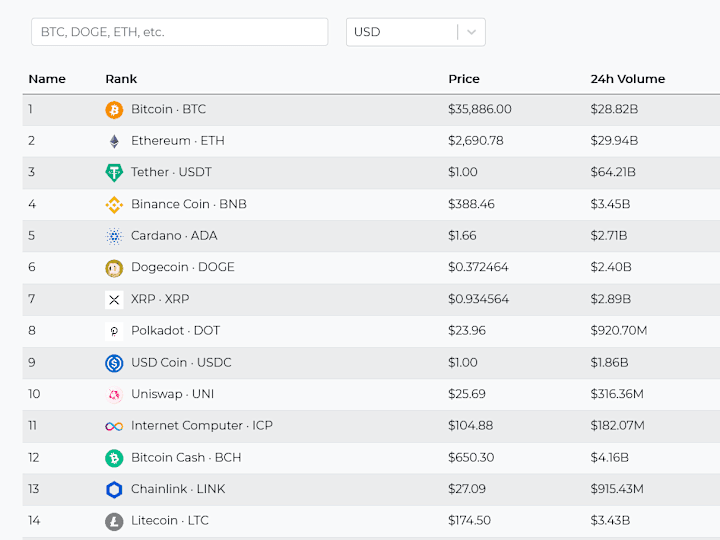720x540 pixels.
Task: Click the Uniswap volume $316.36M
Action: click(617, 394)
